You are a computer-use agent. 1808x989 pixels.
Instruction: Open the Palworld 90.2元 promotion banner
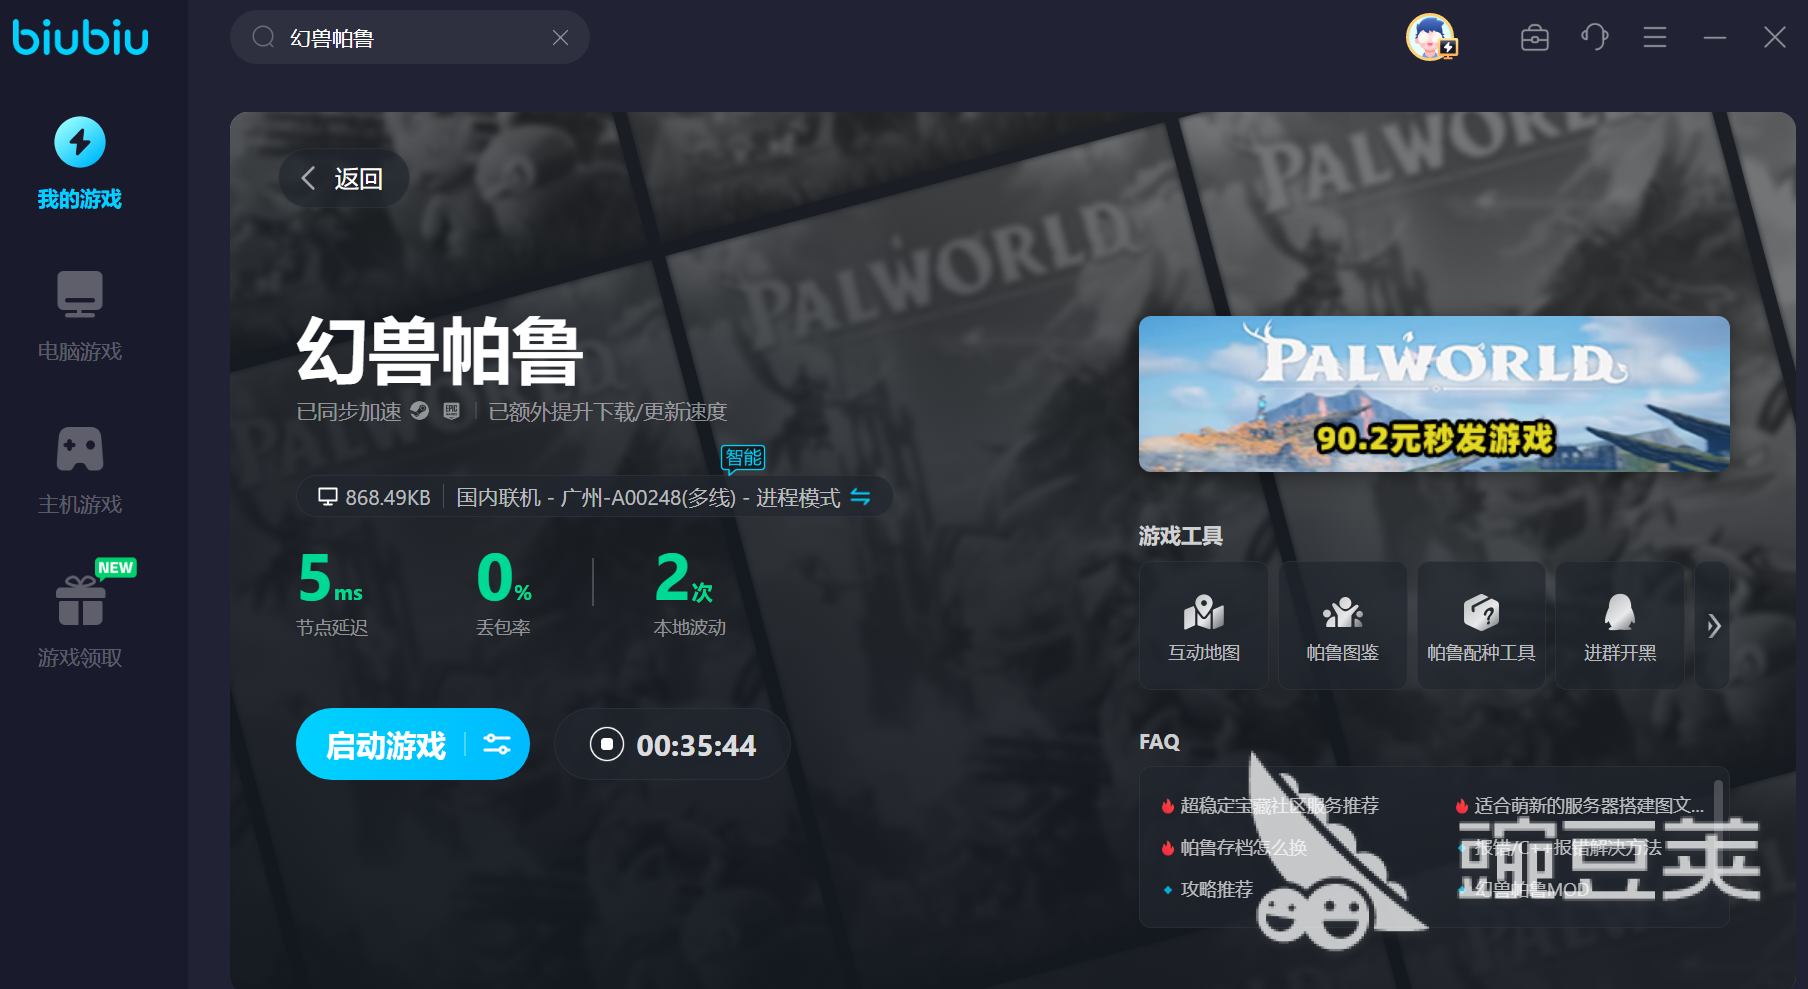pos(1434,394)
